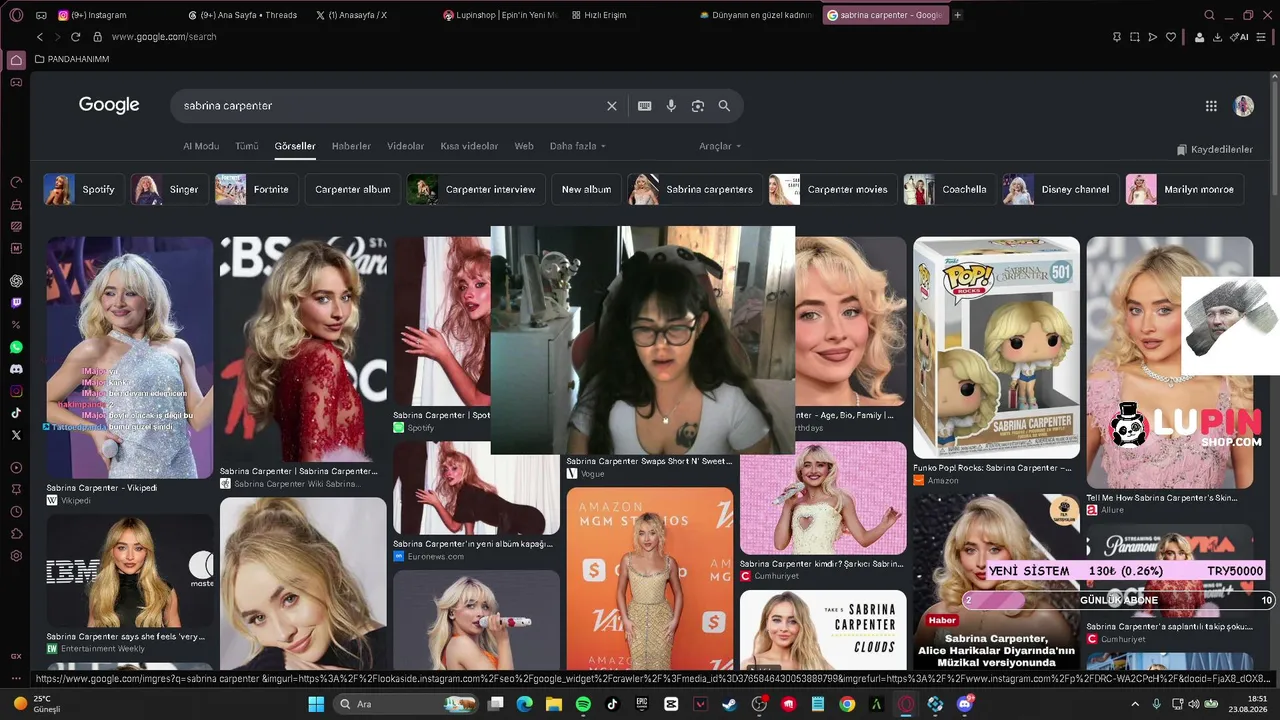The width and height of the screenshot is (1280, 720).
Task: Switch to the AI Modu tab
Action: 201,146
